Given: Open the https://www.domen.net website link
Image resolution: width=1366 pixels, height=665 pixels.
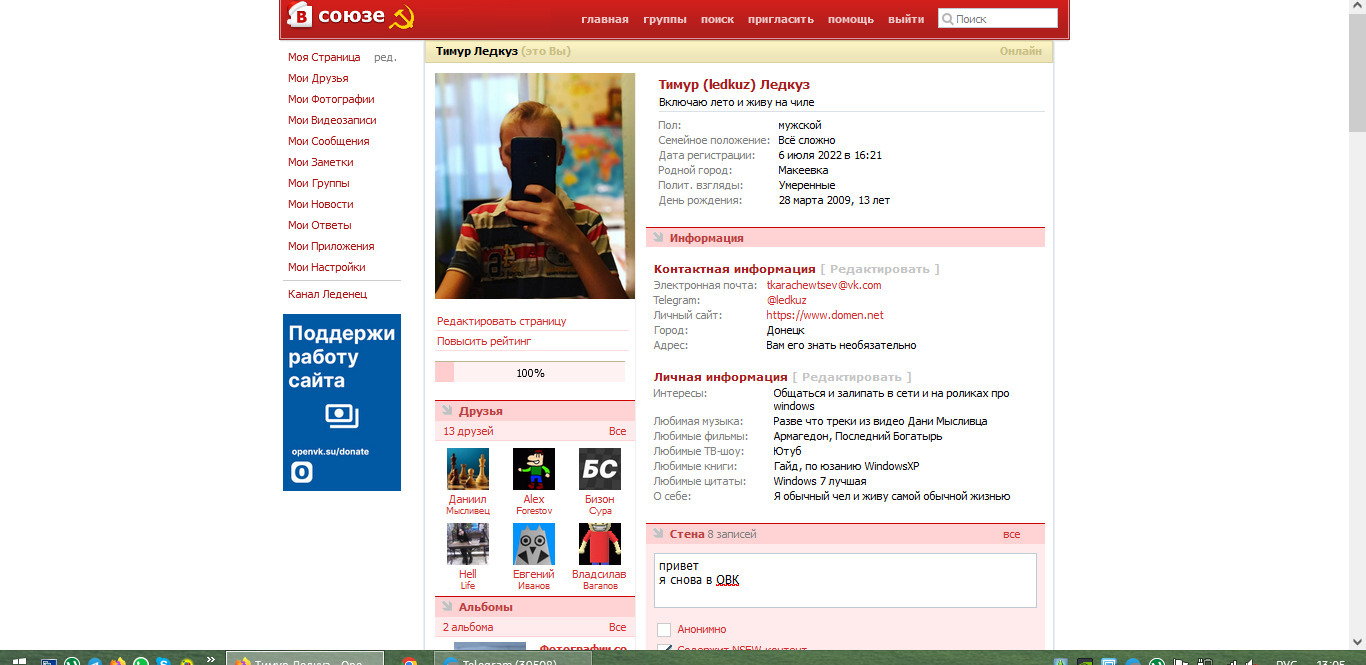Looking at the screenshot, I should tap(825, 315).
